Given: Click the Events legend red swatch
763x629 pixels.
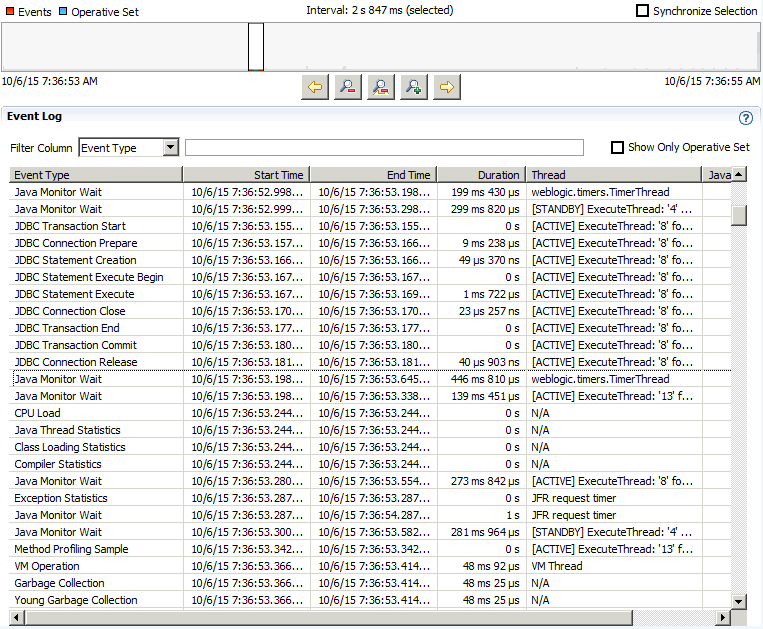Looking at the screenshot, I should click(10, 11).
